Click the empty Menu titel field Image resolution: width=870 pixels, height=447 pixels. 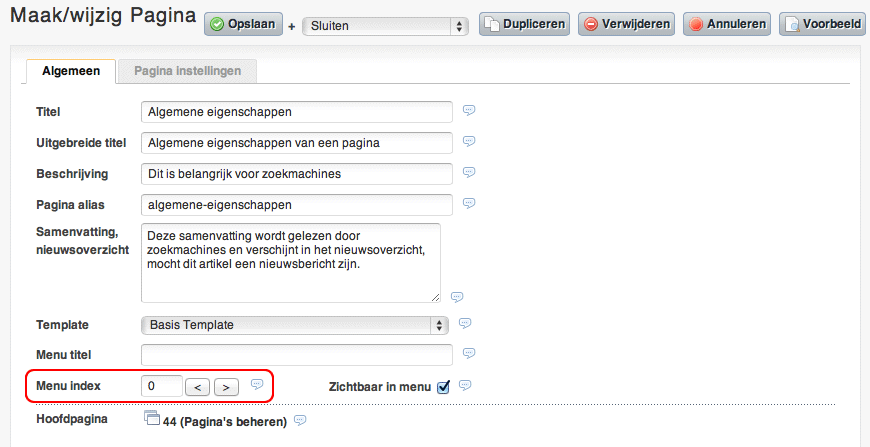(297, 355)
